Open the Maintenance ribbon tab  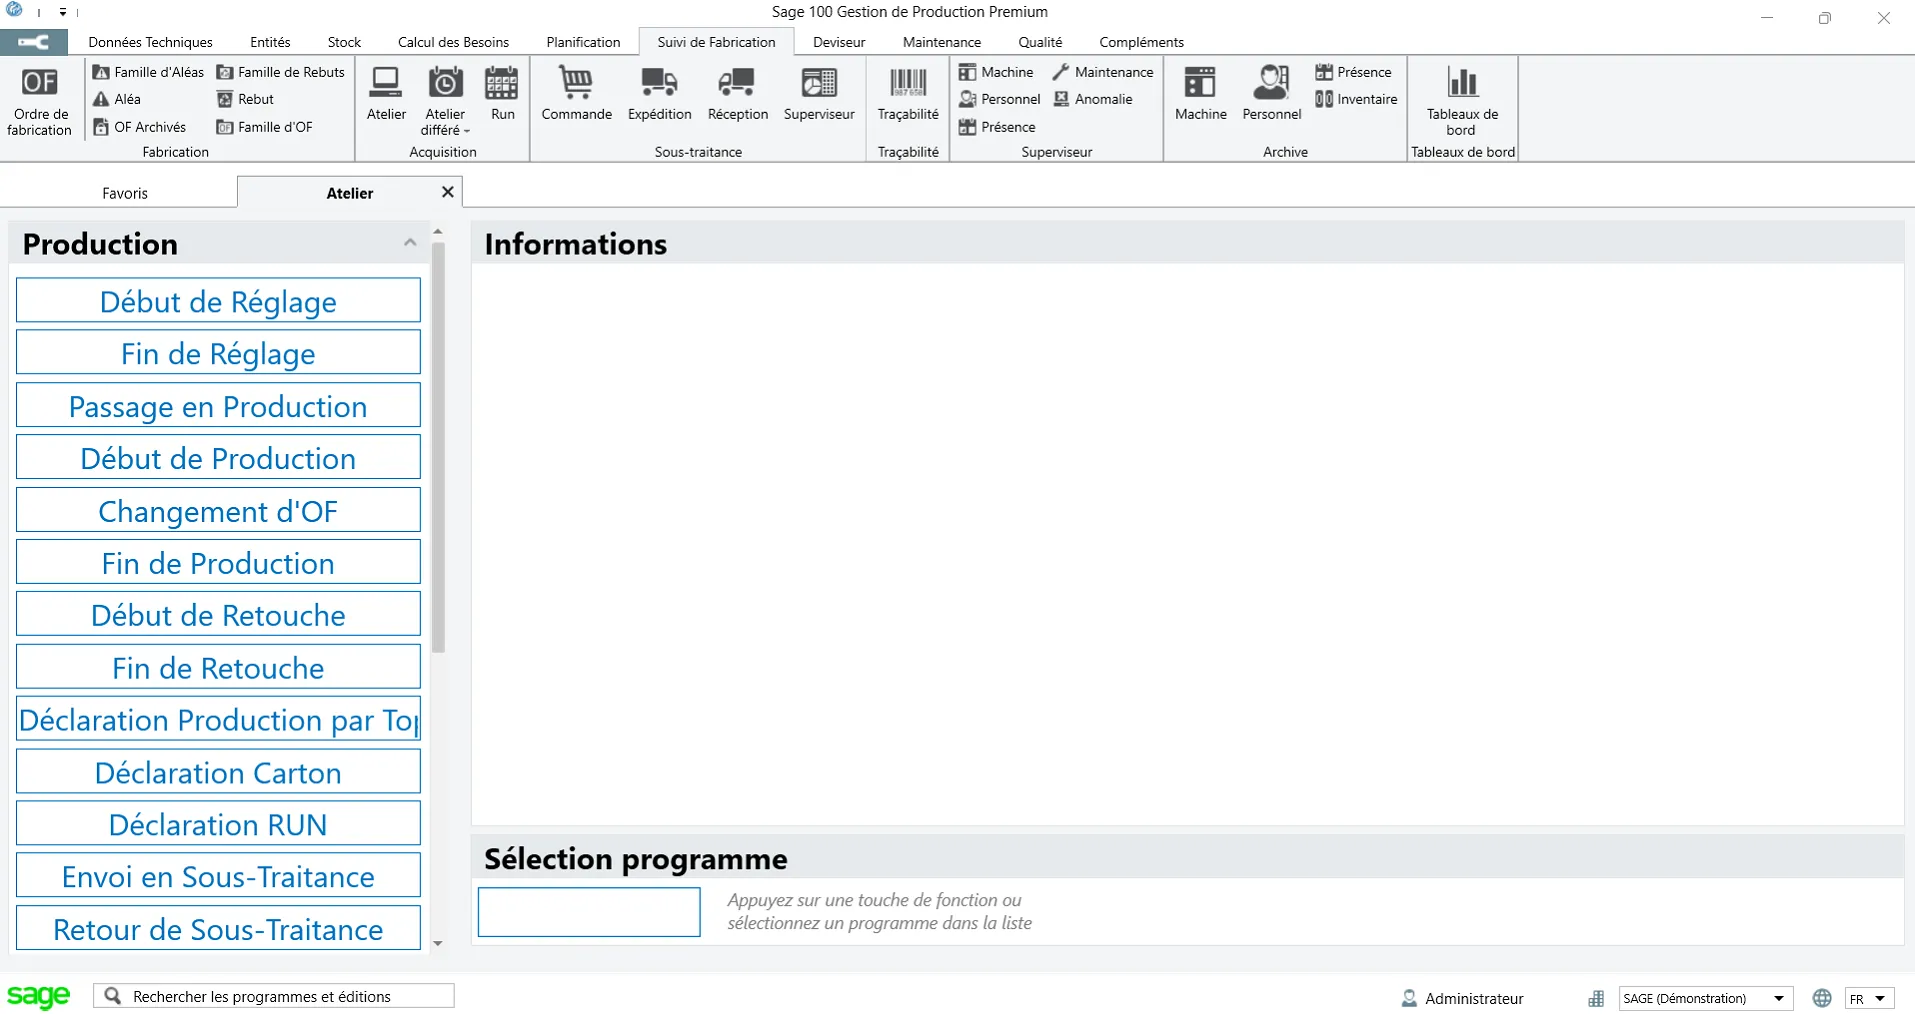(x=942, y=42)
